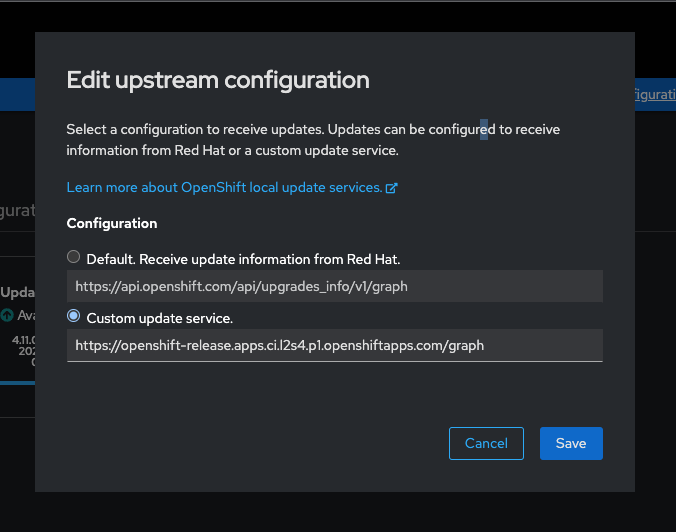676x532 pixels.
Task: Click the partially hidden configuration link at top right
Action: point(655,94)
